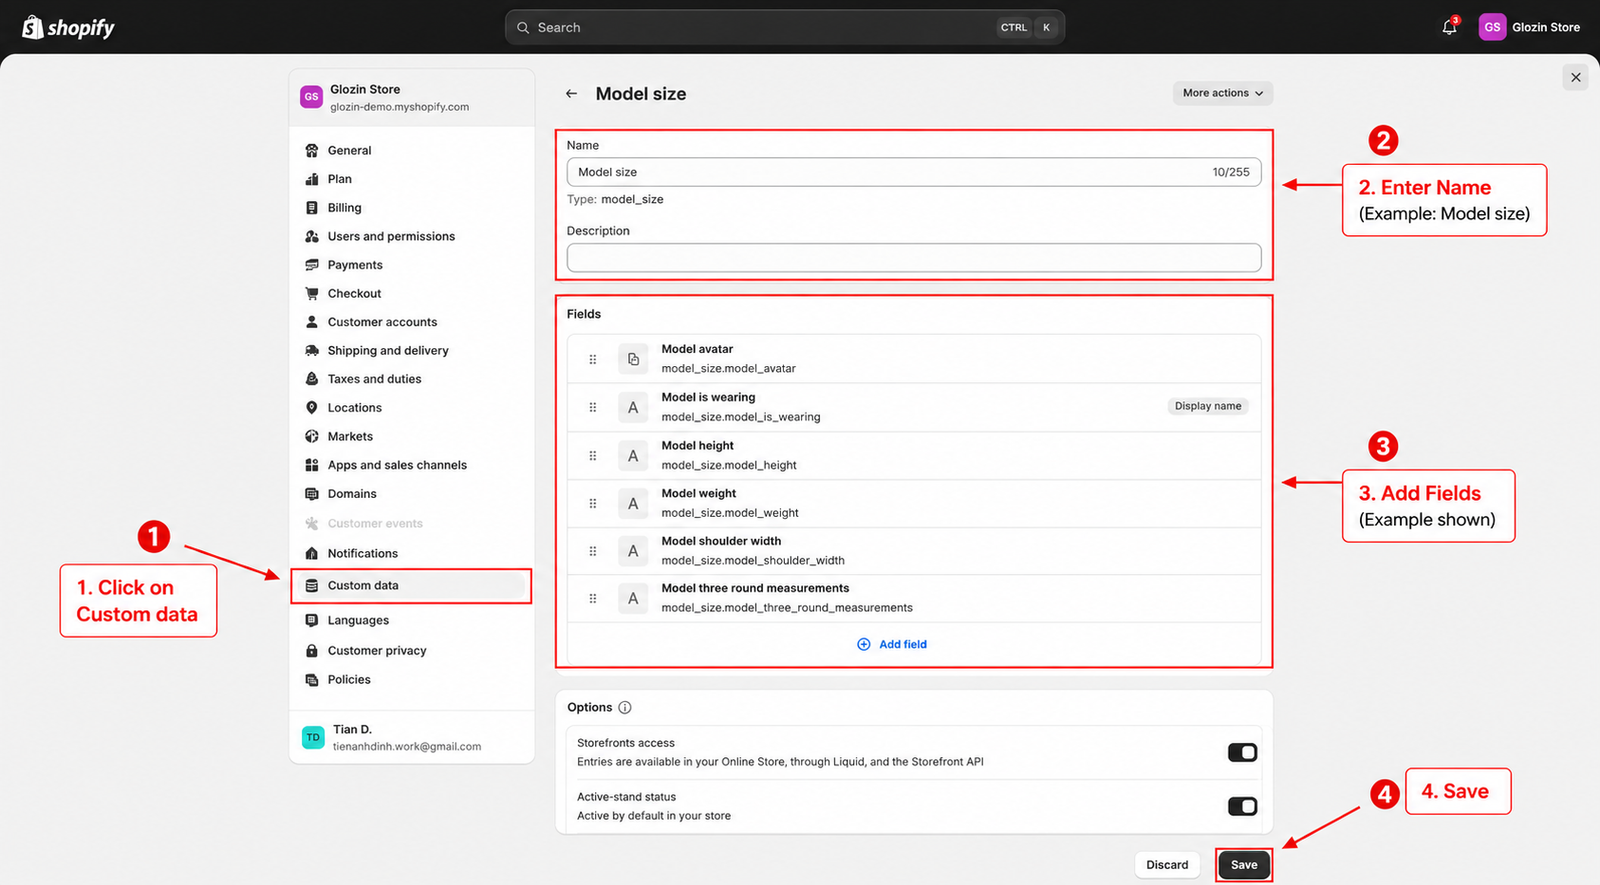Screen dimensions: 1600x885
Task: Click the Shopify logo
Action: [68, 27]
